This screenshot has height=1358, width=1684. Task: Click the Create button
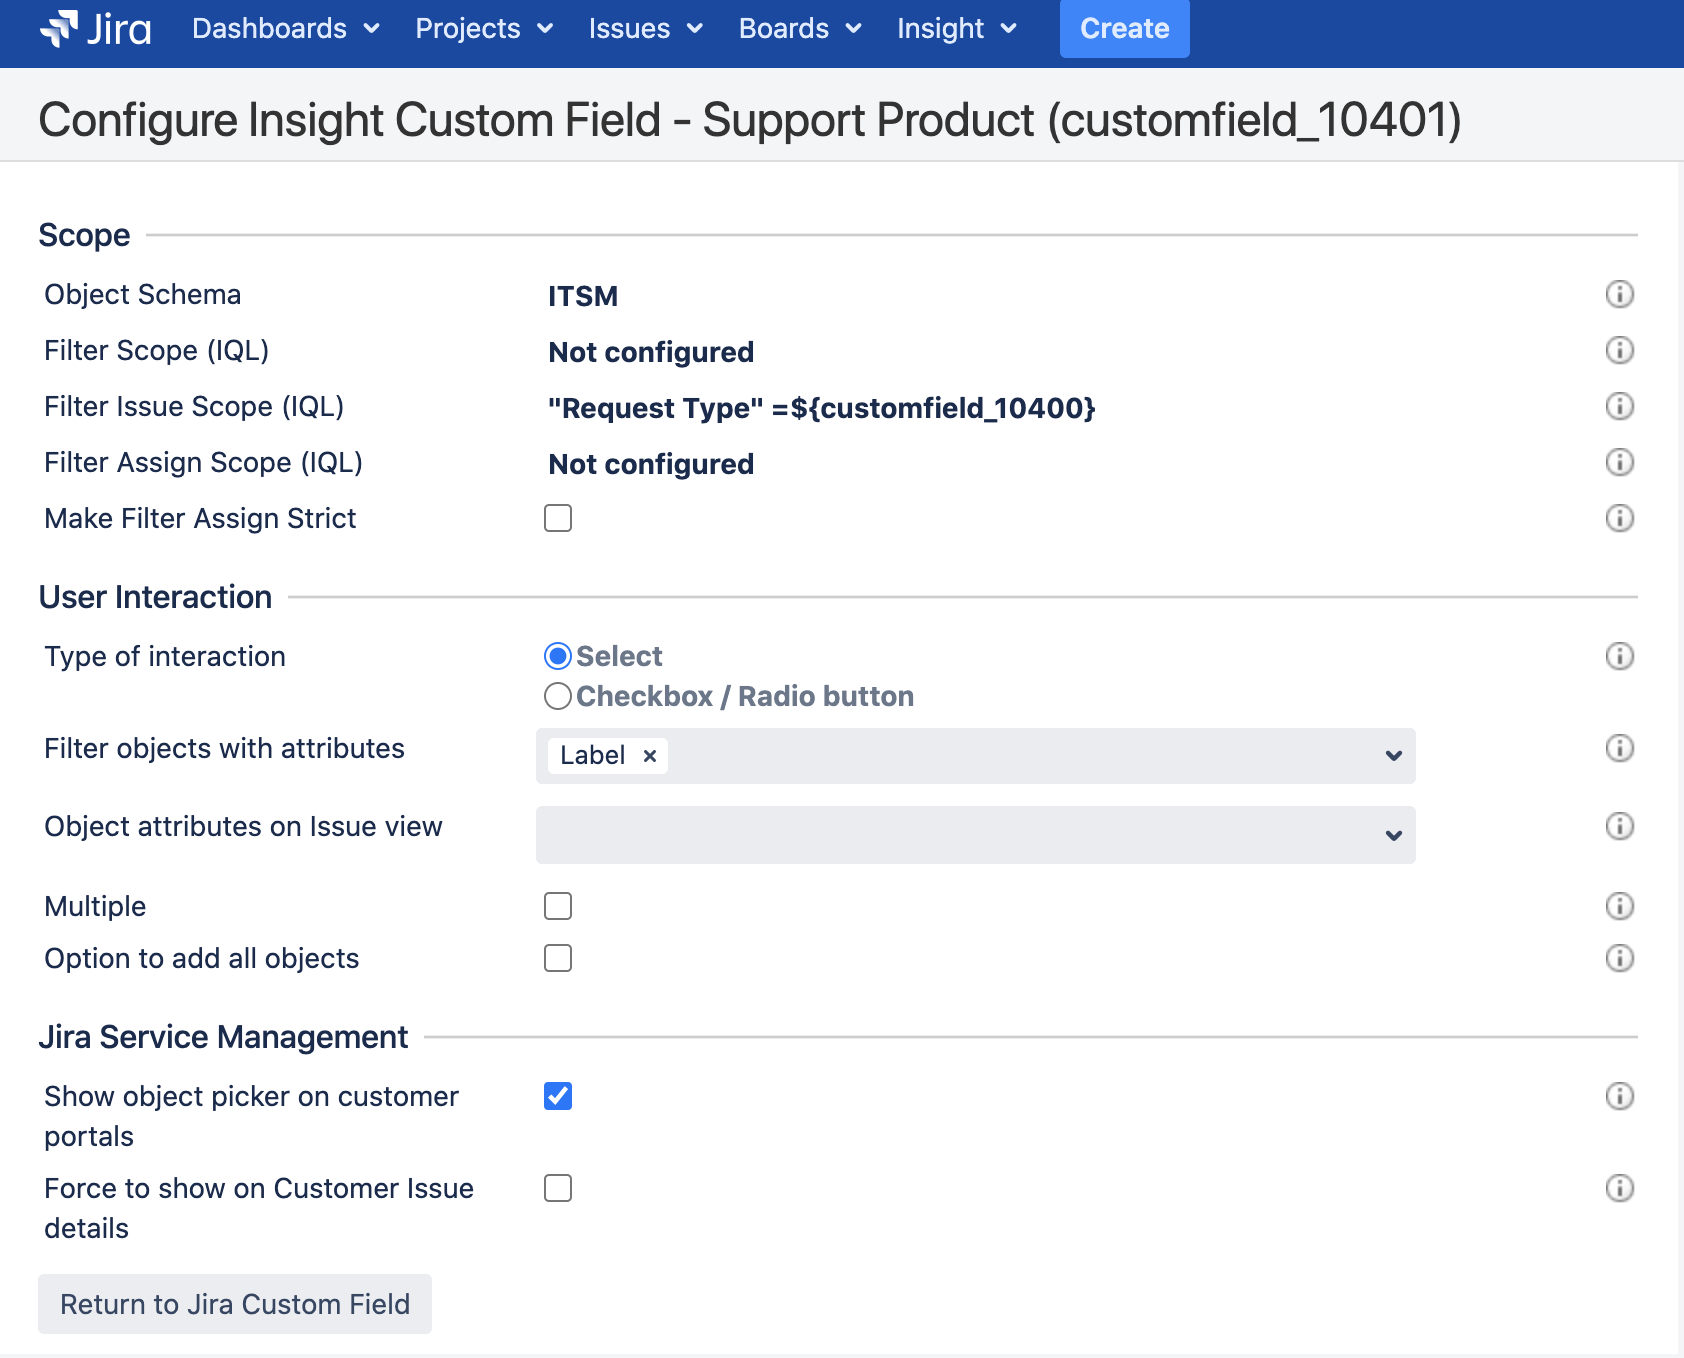(x=1124, y=29)
